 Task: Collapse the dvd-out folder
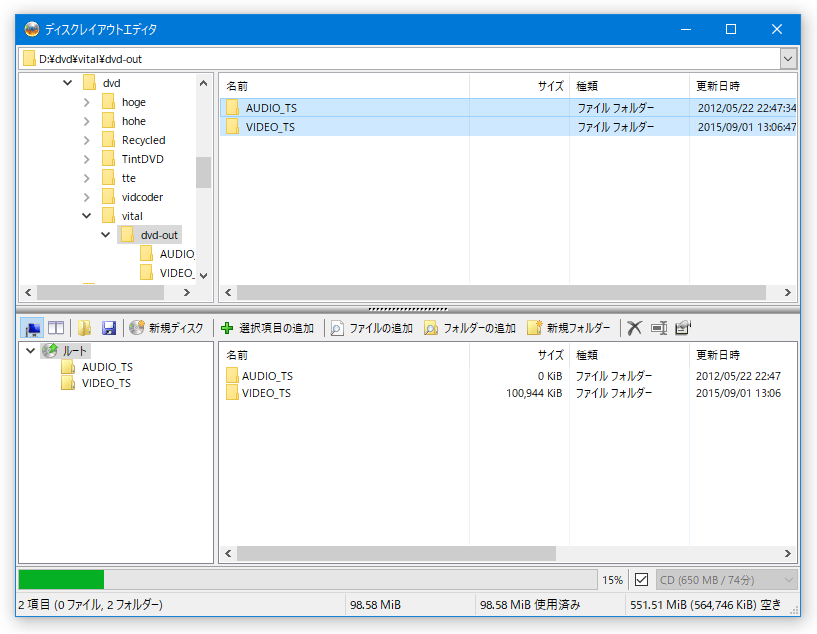point(105,235)
